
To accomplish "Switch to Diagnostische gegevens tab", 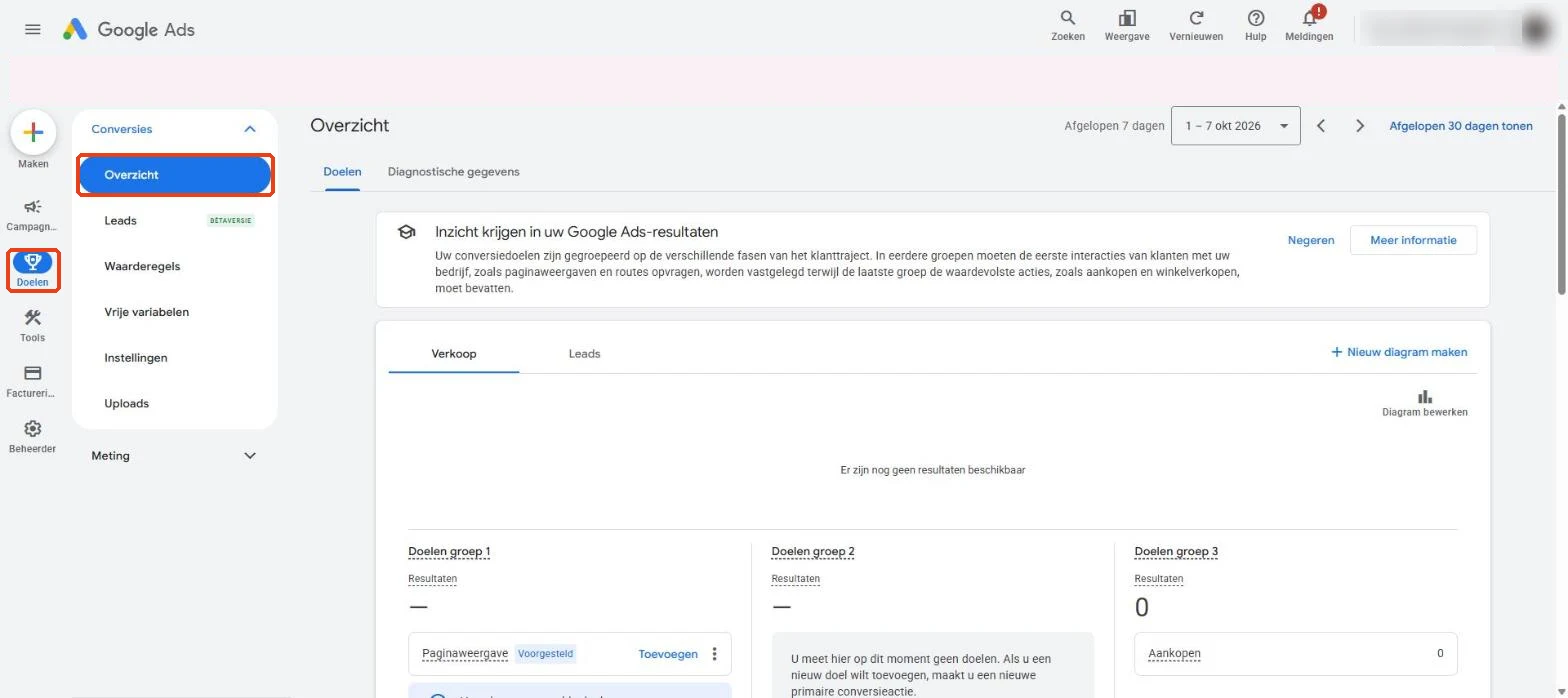I will (x=453, y=172).
